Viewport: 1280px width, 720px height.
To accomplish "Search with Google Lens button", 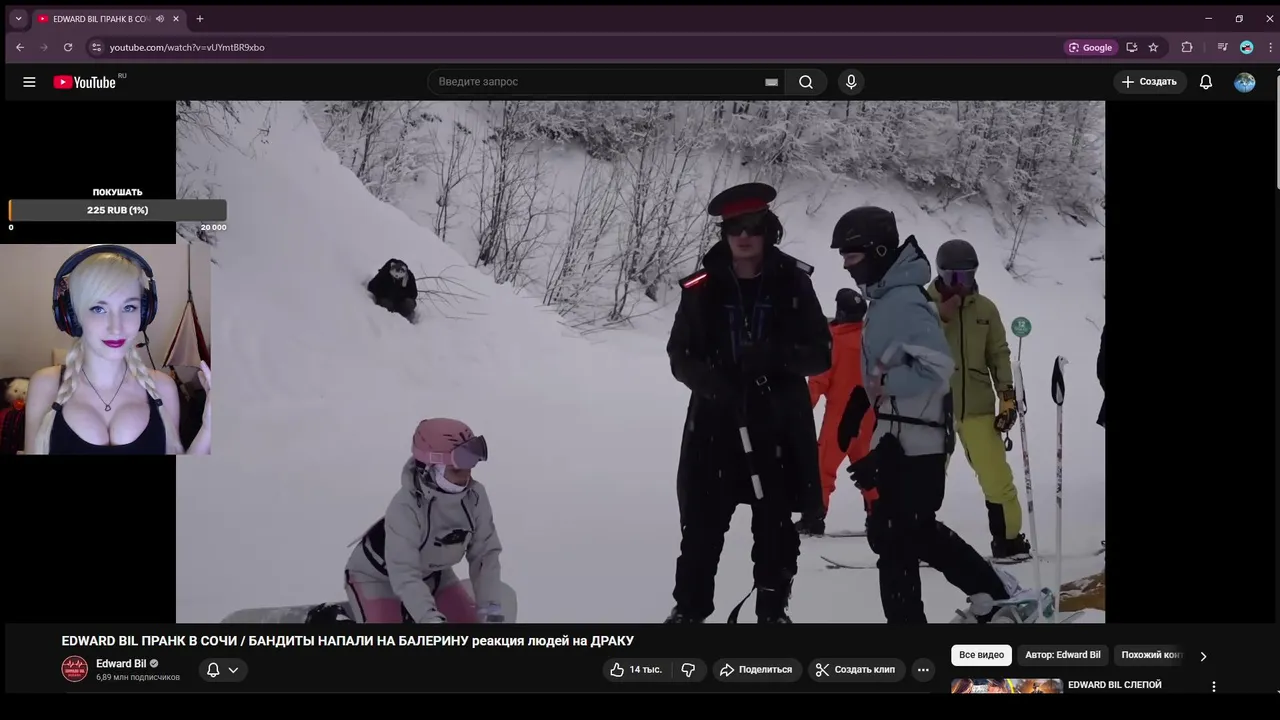I will [1090, 47].
